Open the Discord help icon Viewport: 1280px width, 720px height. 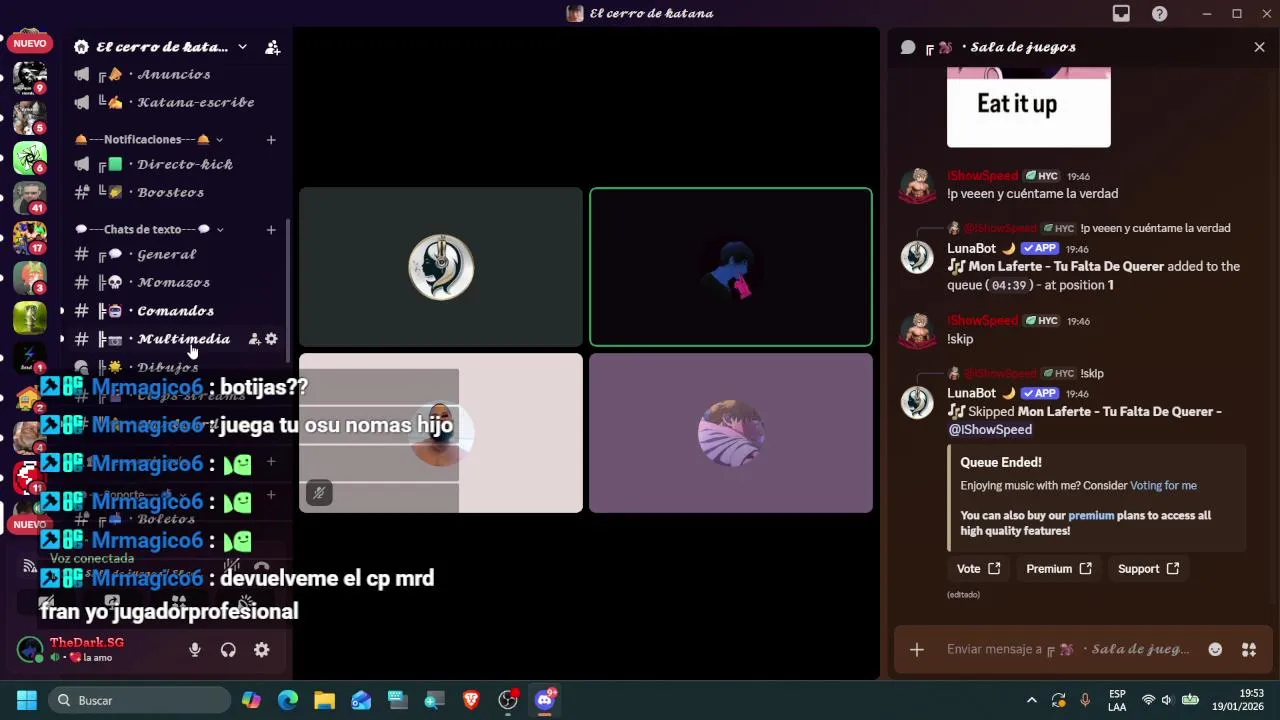coord(1160,13)
